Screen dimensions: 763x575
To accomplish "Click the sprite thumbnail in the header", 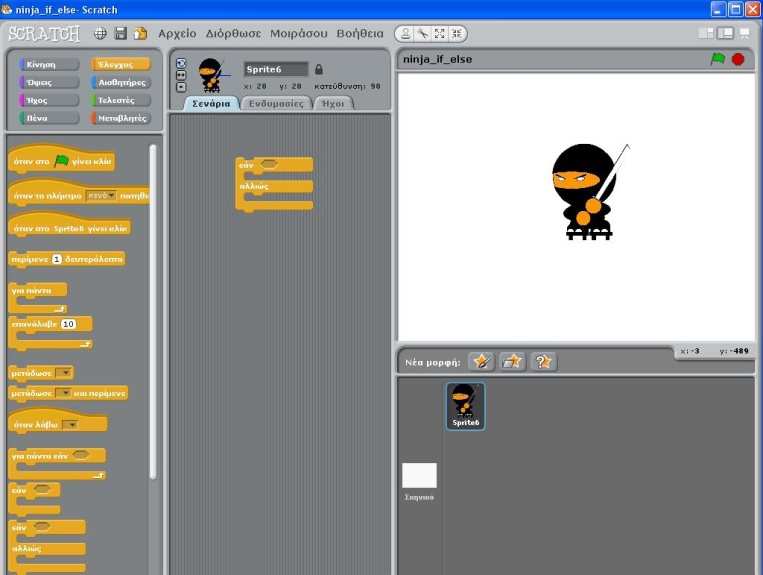I will point(213,75).
